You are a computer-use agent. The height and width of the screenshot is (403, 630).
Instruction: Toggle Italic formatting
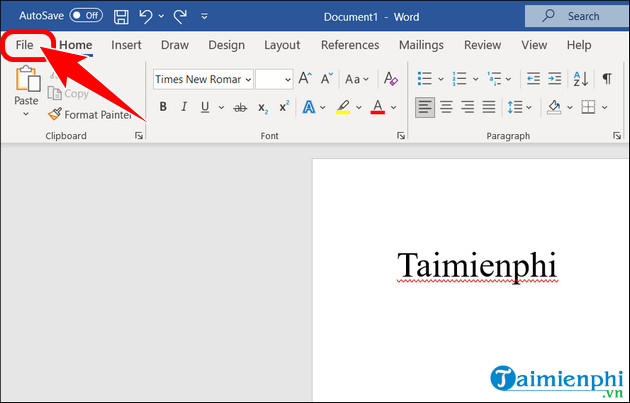(x=184, y=106)
